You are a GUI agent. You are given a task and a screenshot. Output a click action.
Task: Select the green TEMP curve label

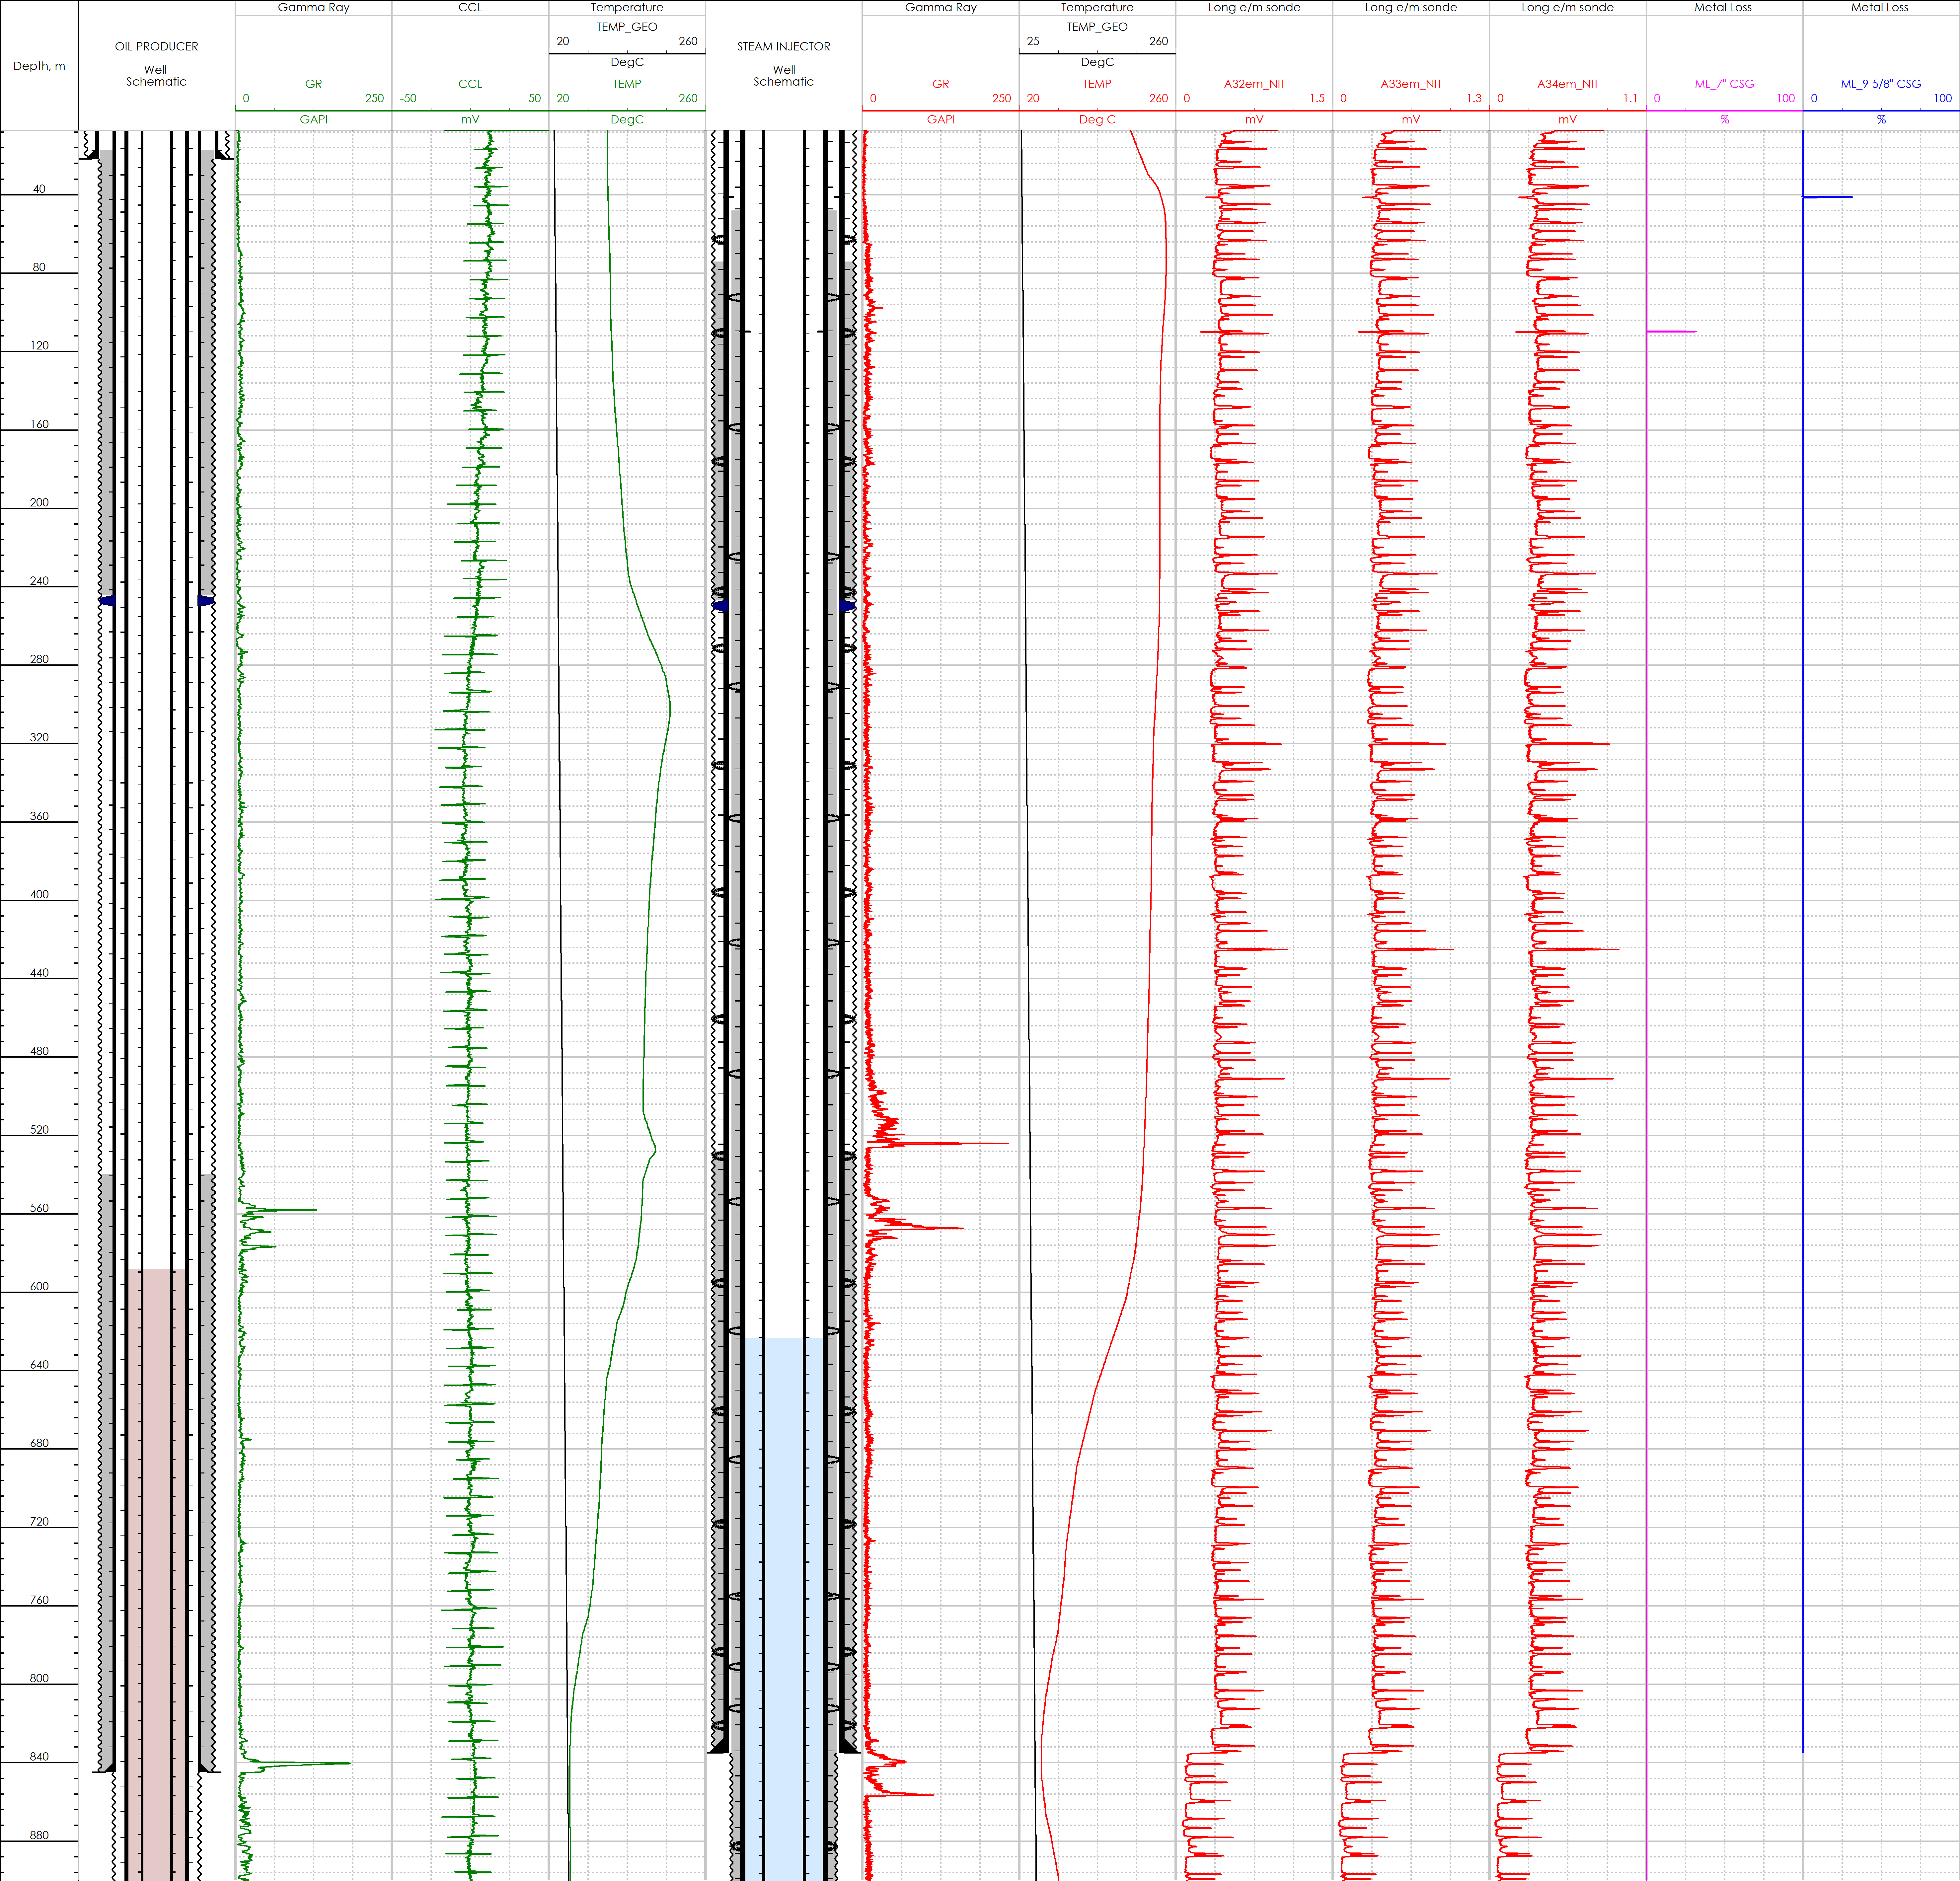click(627, 84)
